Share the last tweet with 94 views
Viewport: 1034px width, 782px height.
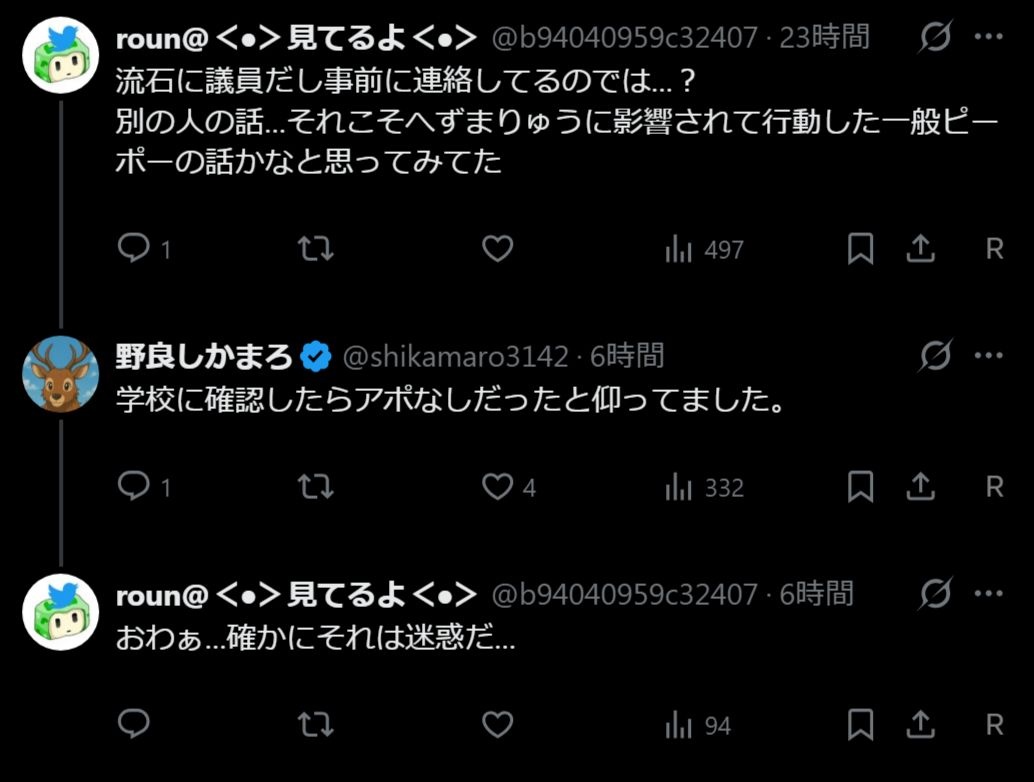[920, 725]
